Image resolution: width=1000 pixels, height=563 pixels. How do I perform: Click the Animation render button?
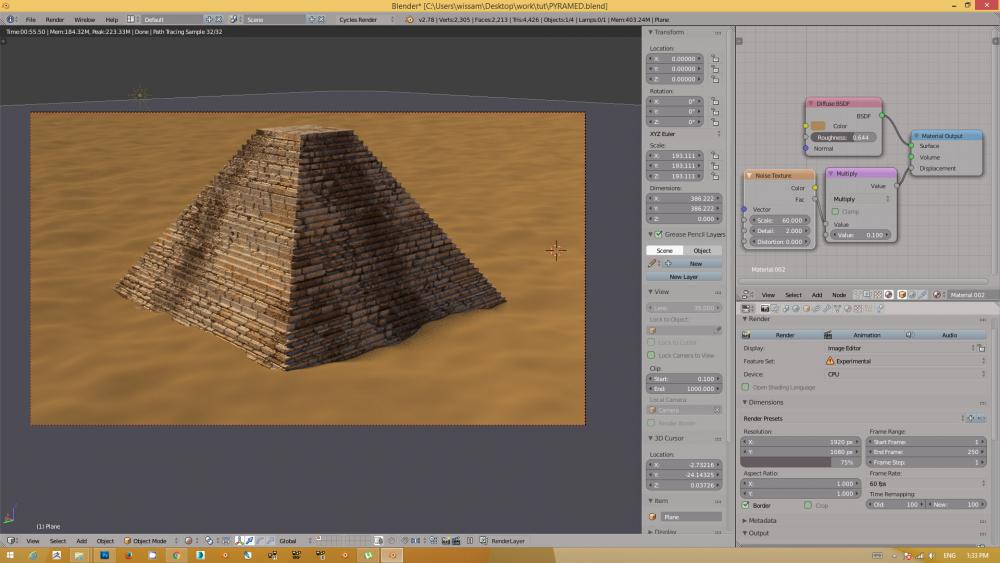pyautogui.click(x=866, y=335)
